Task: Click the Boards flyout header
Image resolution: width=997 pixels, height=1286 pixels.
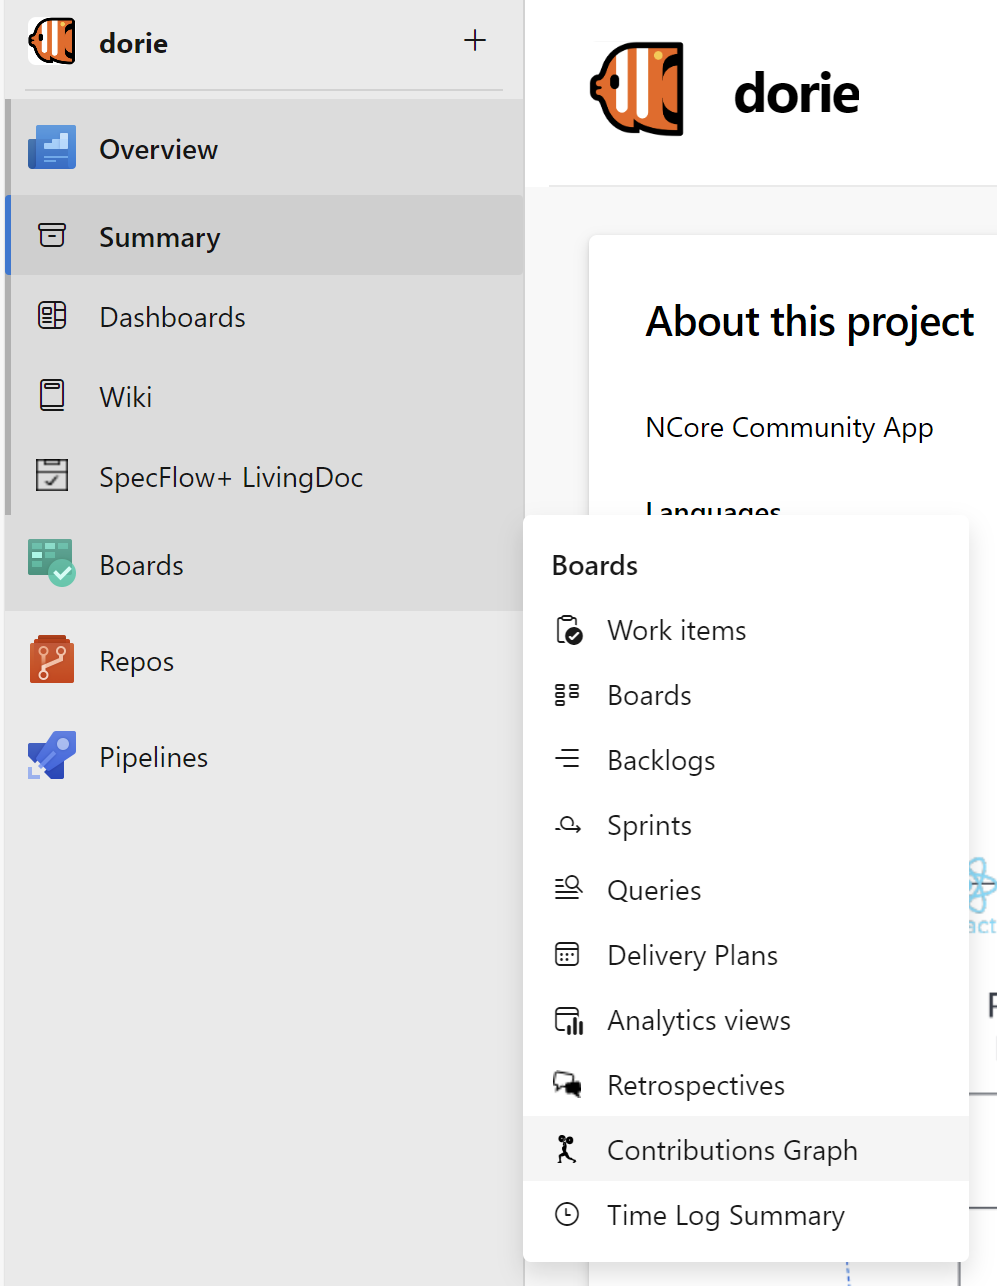Action: [x=595, y=565]
